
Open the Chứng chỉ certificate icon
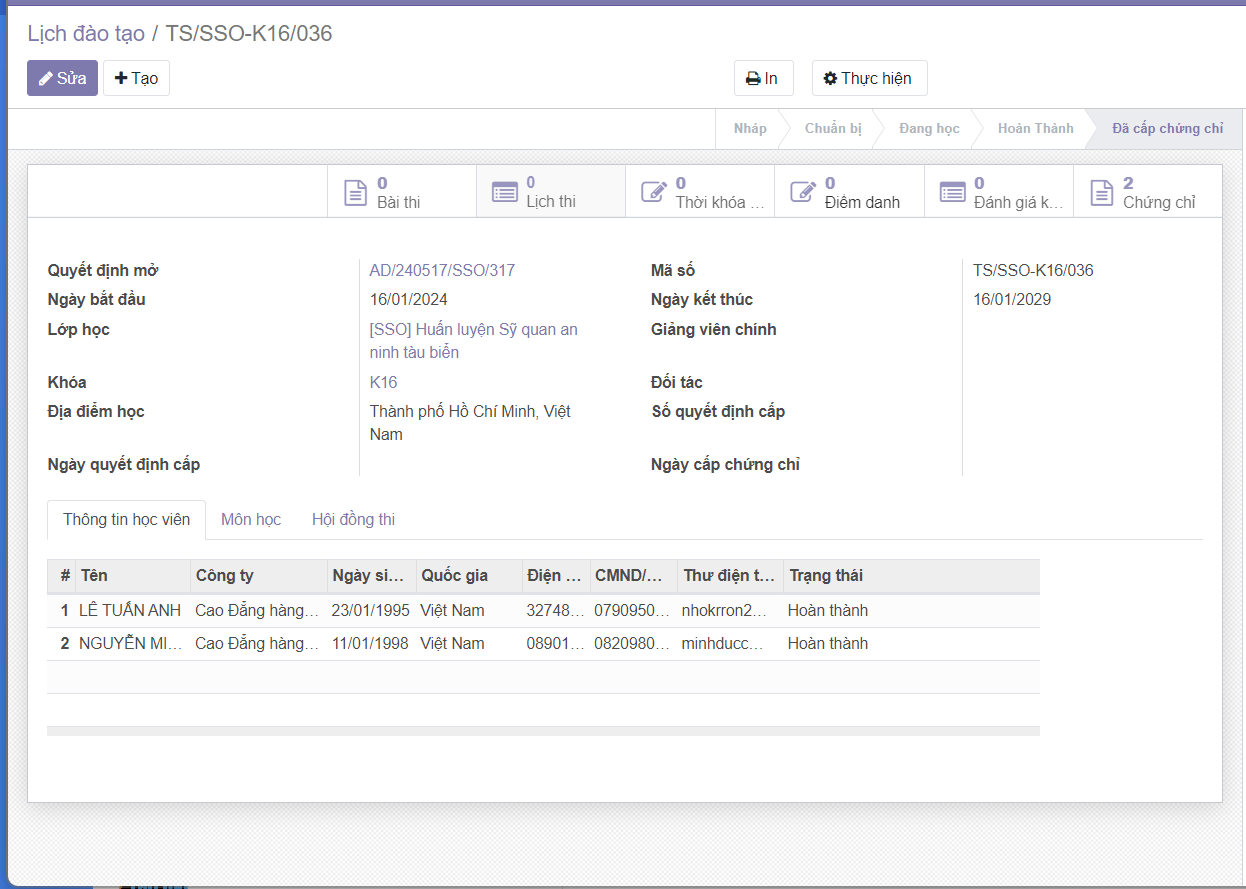pyautogui.click(x=1101, y=192)
